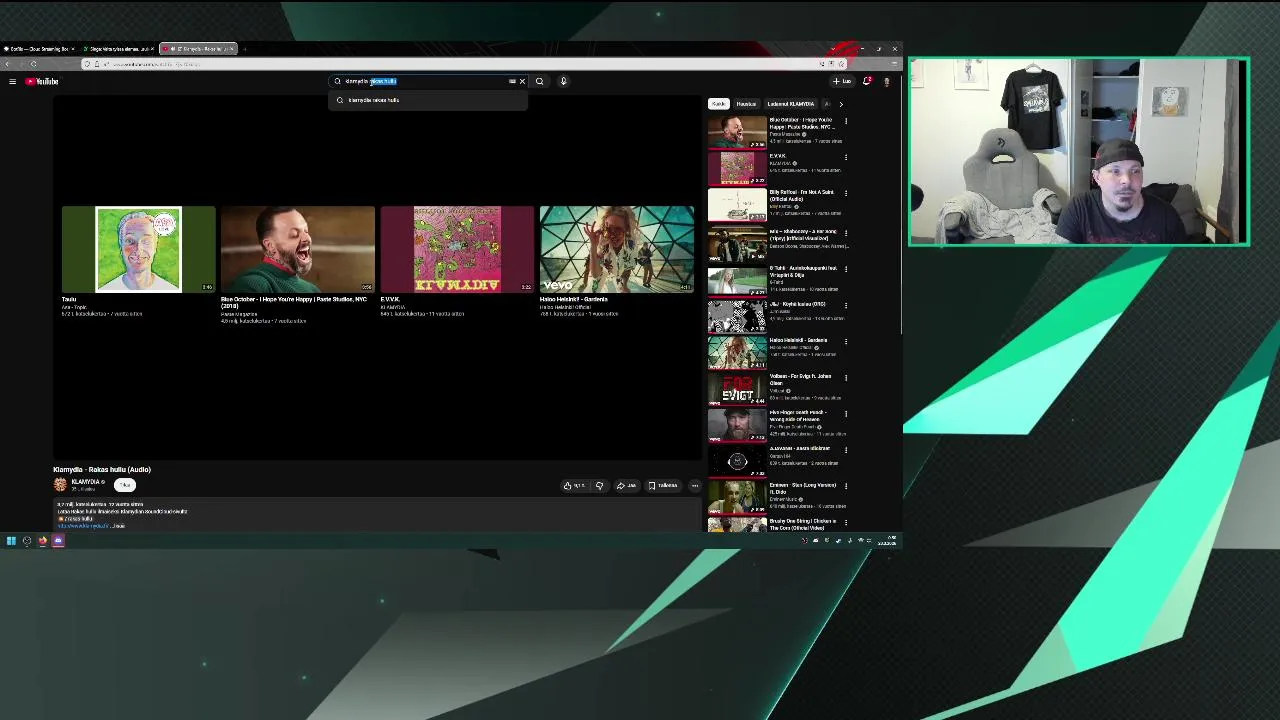
Task: Open the Haloo Helsinki Gardenia end-screen thumbnail
Action: (616, 249)
